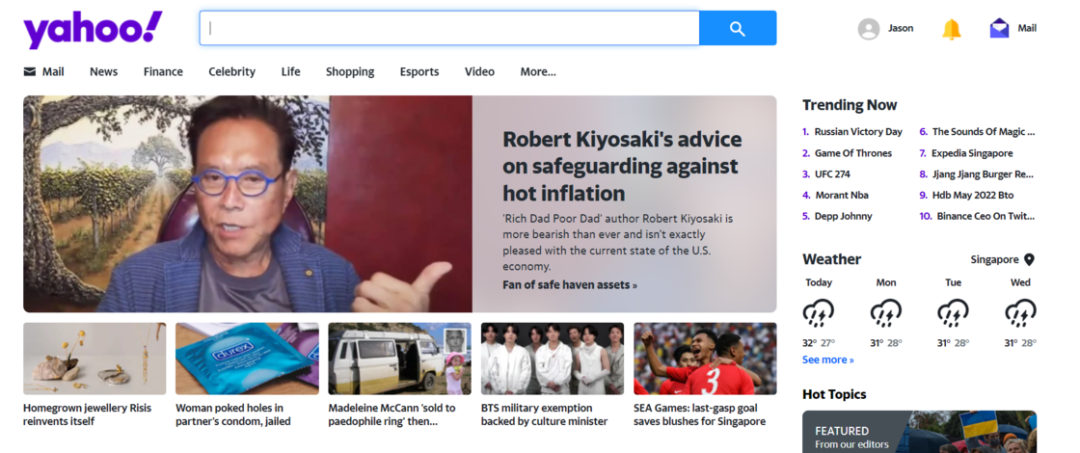Read 'Homegrown jewellery Risis reinvents itself' article

pyautogui.click(x=87, y=414)
